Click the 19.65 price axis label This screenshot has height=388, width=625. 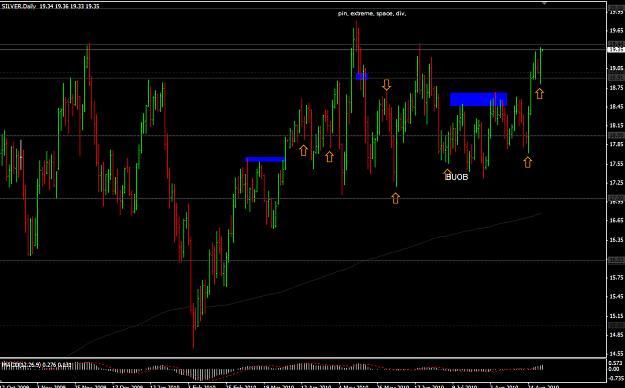[616, 30]
